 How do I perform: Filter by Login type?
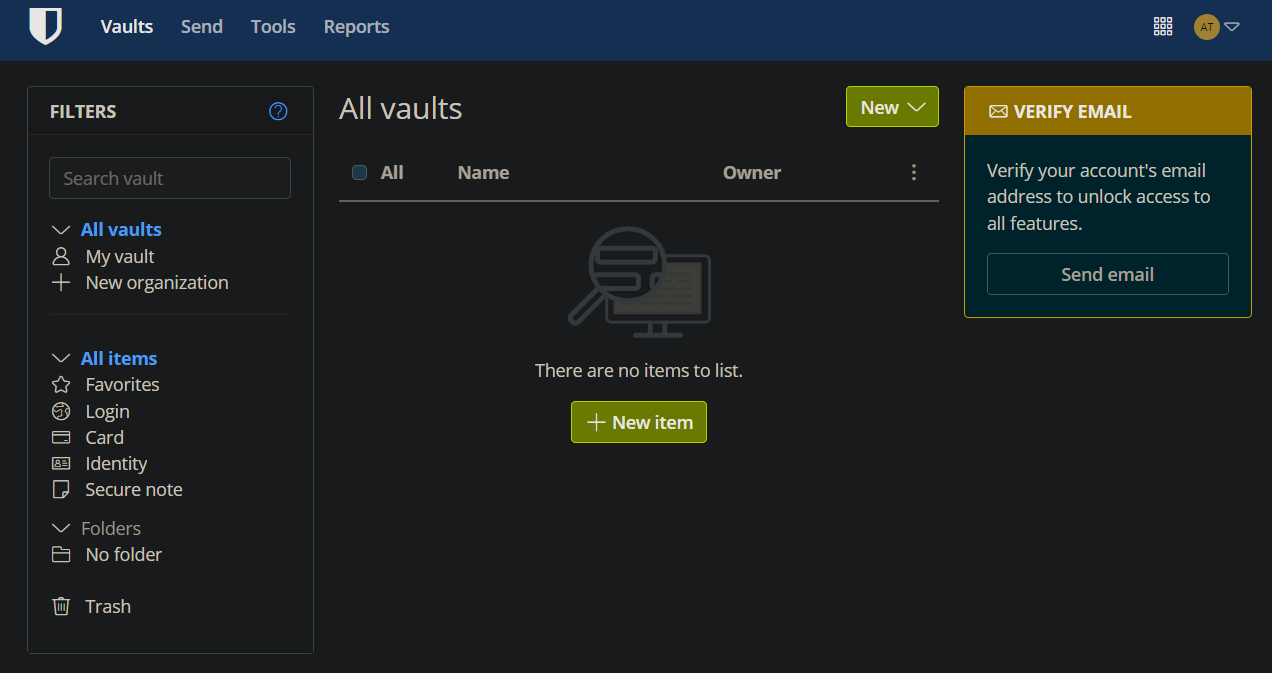[x=107, y=411]
